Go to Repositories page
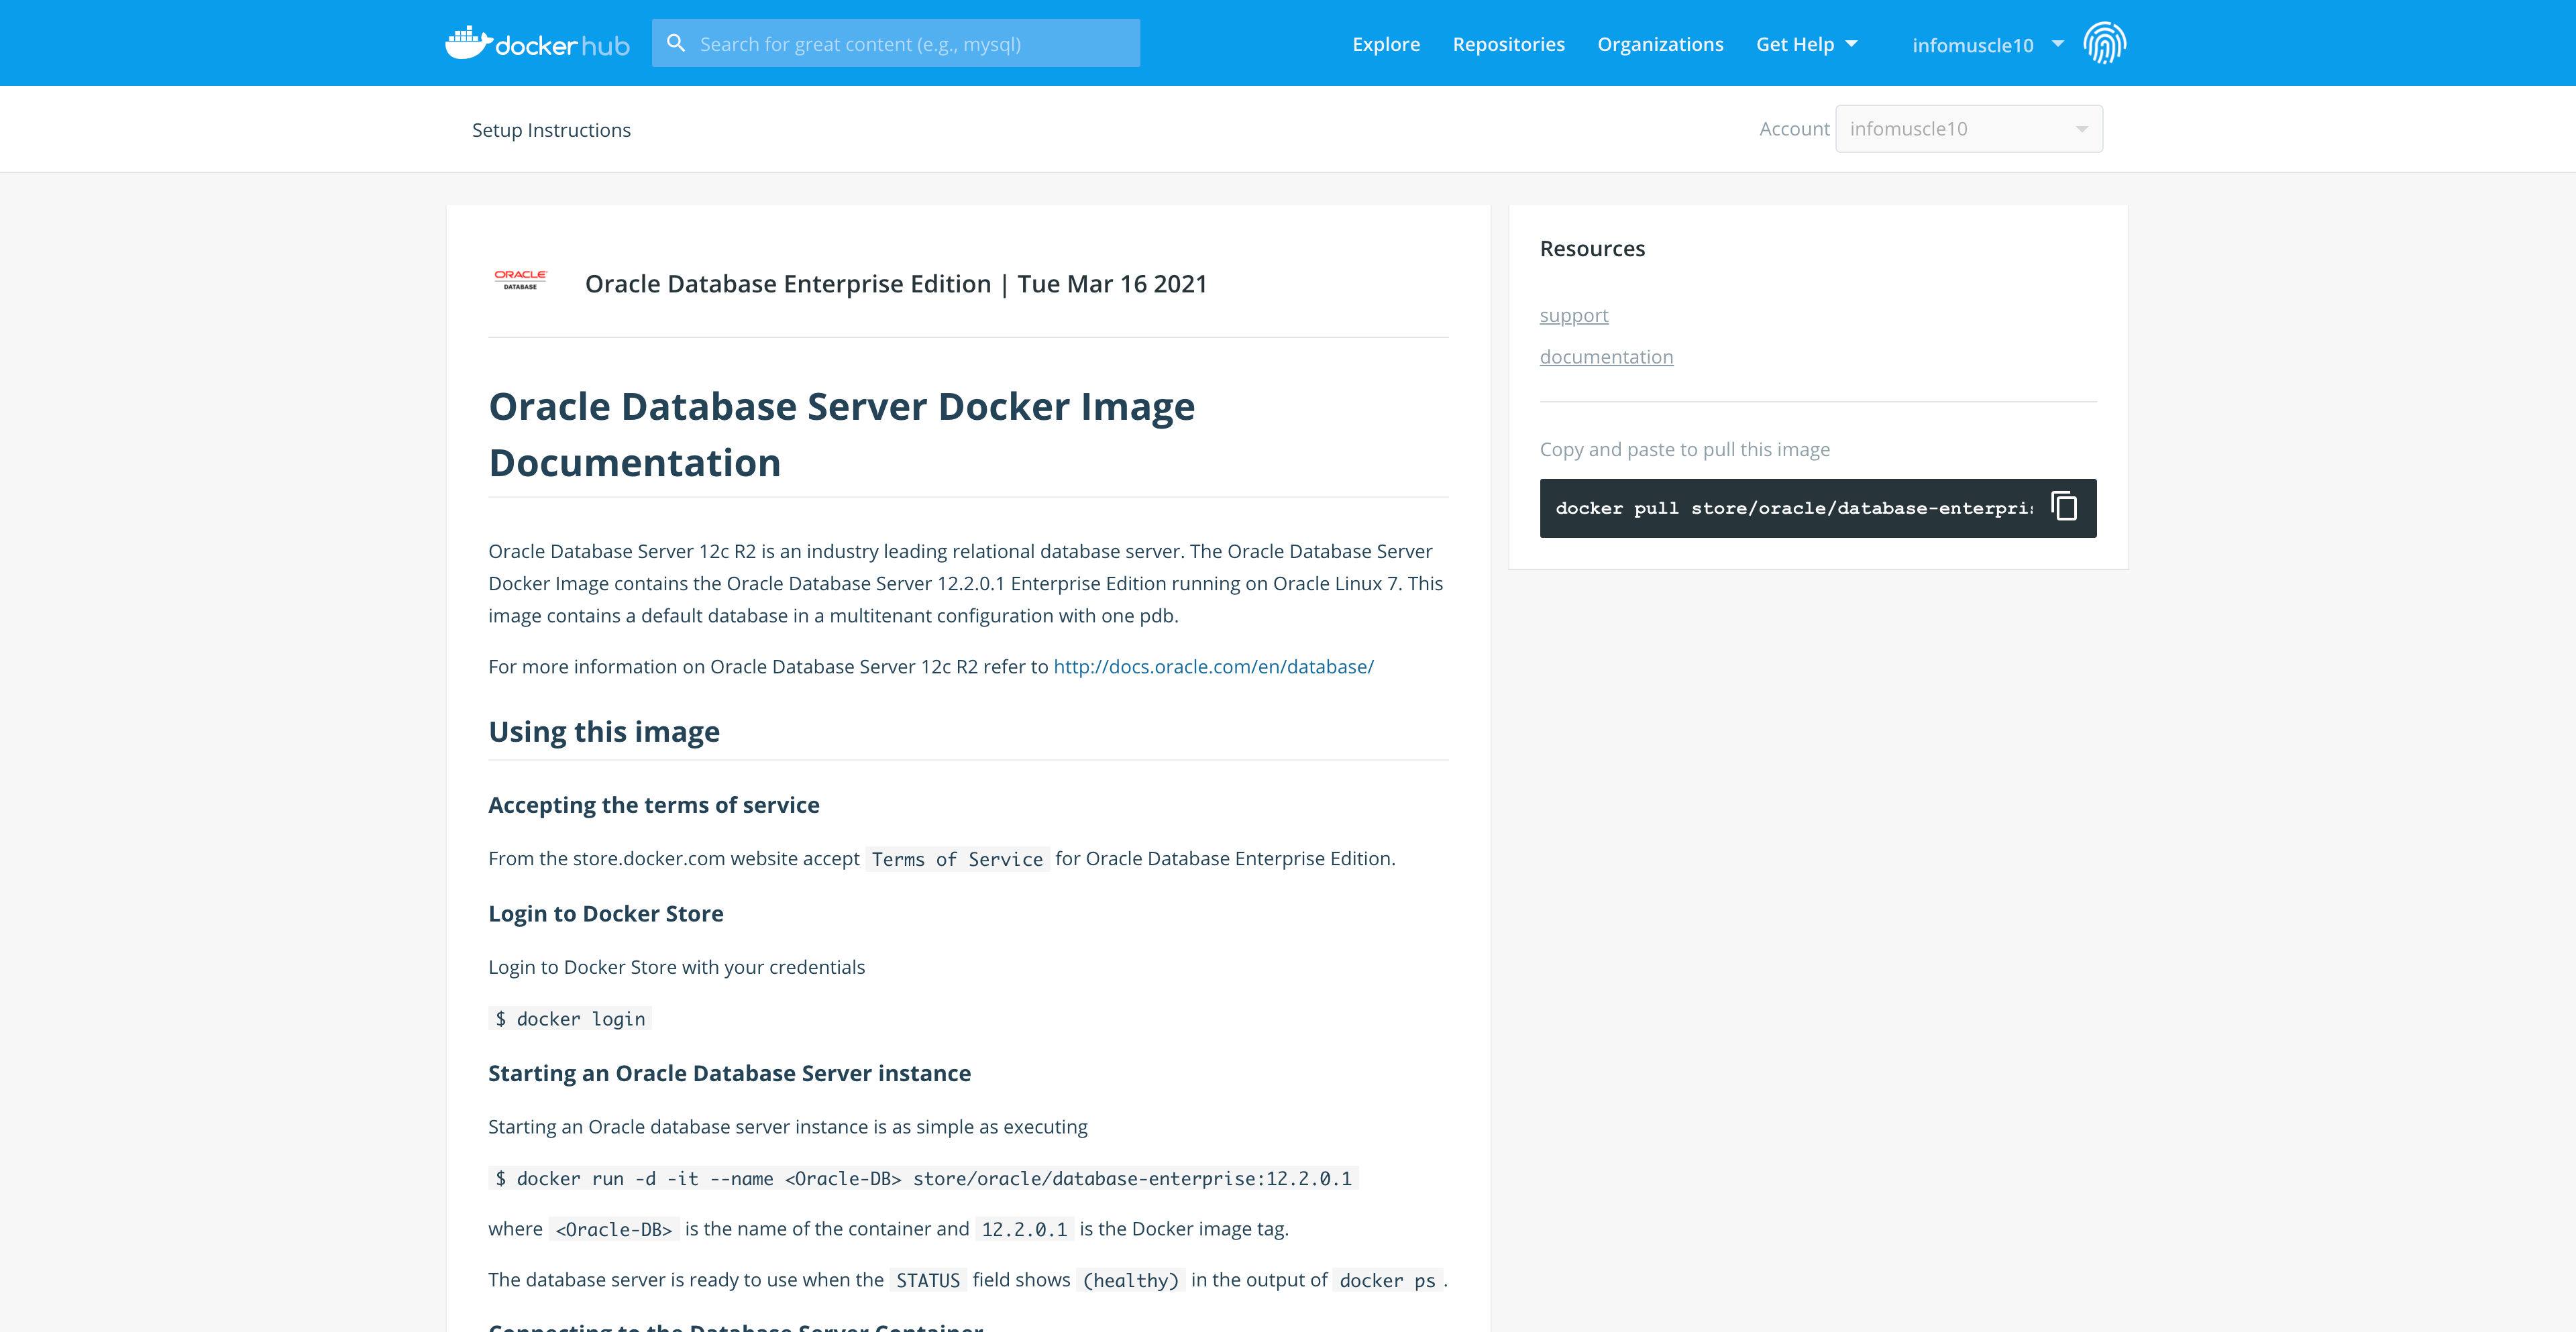 [1508, 44]
